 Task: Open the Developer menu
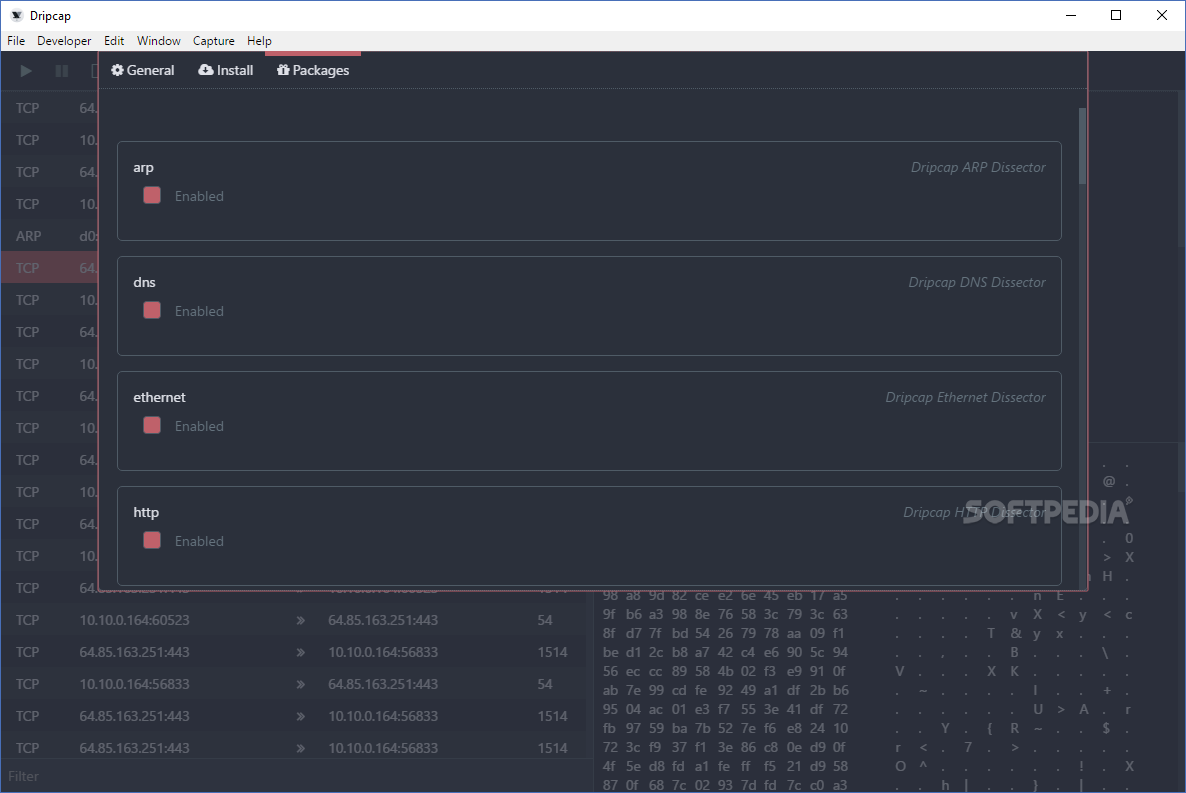click(x=64, y=41)
